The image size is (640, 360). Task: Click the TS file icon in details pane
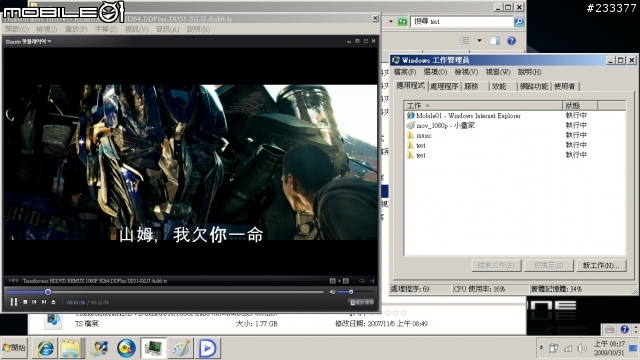[x=53, y=320]
